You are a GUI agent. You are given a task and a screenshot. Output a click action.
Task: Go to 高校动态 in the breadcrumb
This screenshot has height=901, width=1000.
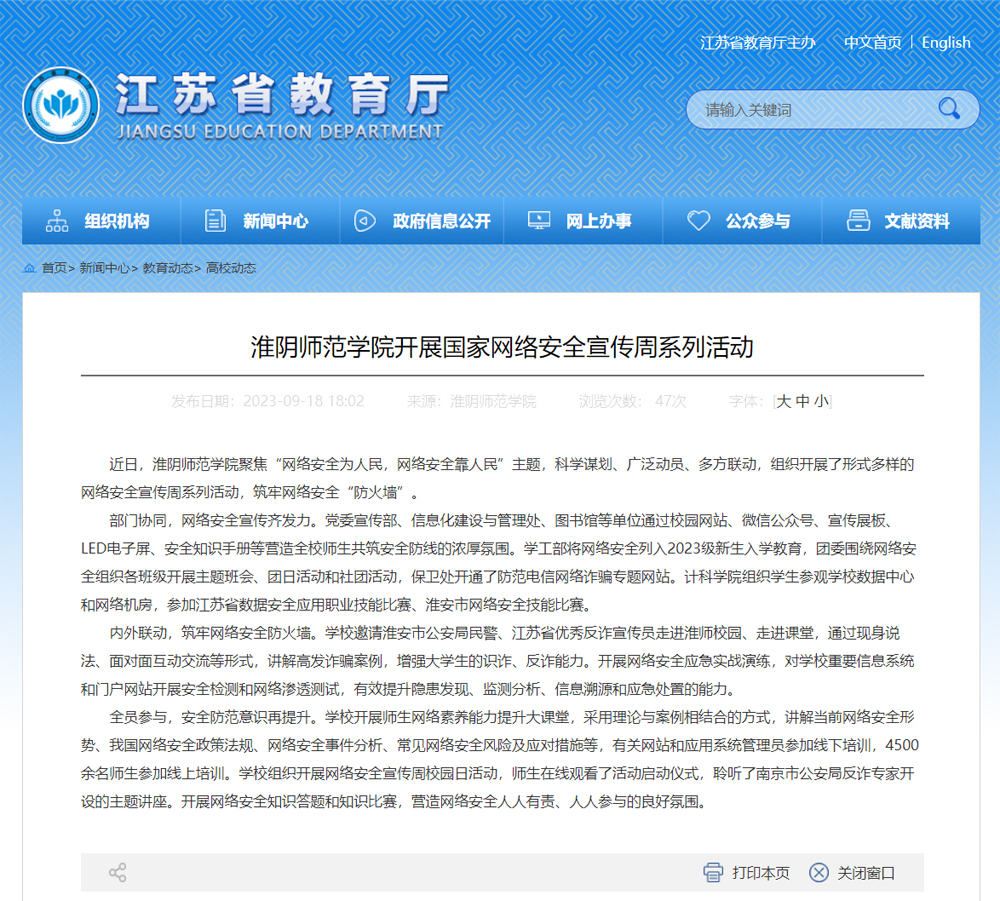click(x=231, y=268)
